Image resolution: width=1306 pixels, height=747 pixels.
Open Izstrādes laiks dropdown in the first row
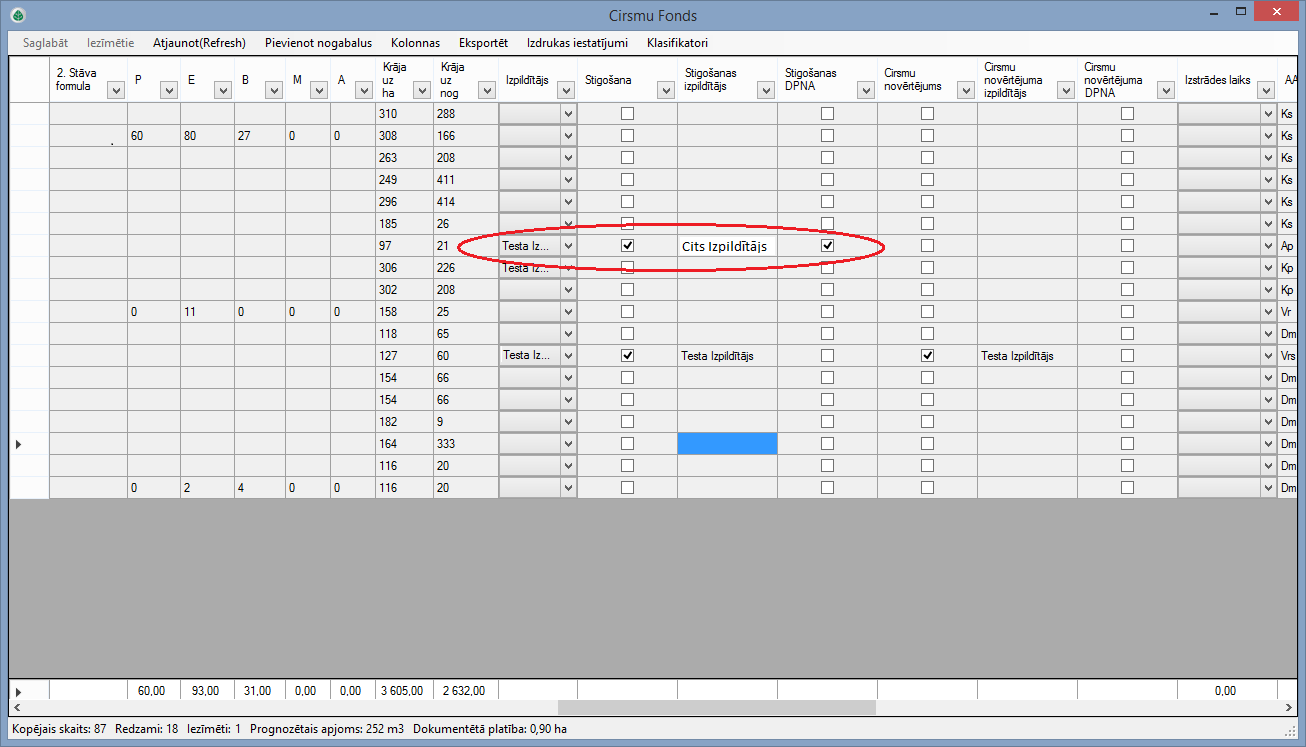click(x=1267, y=114)
